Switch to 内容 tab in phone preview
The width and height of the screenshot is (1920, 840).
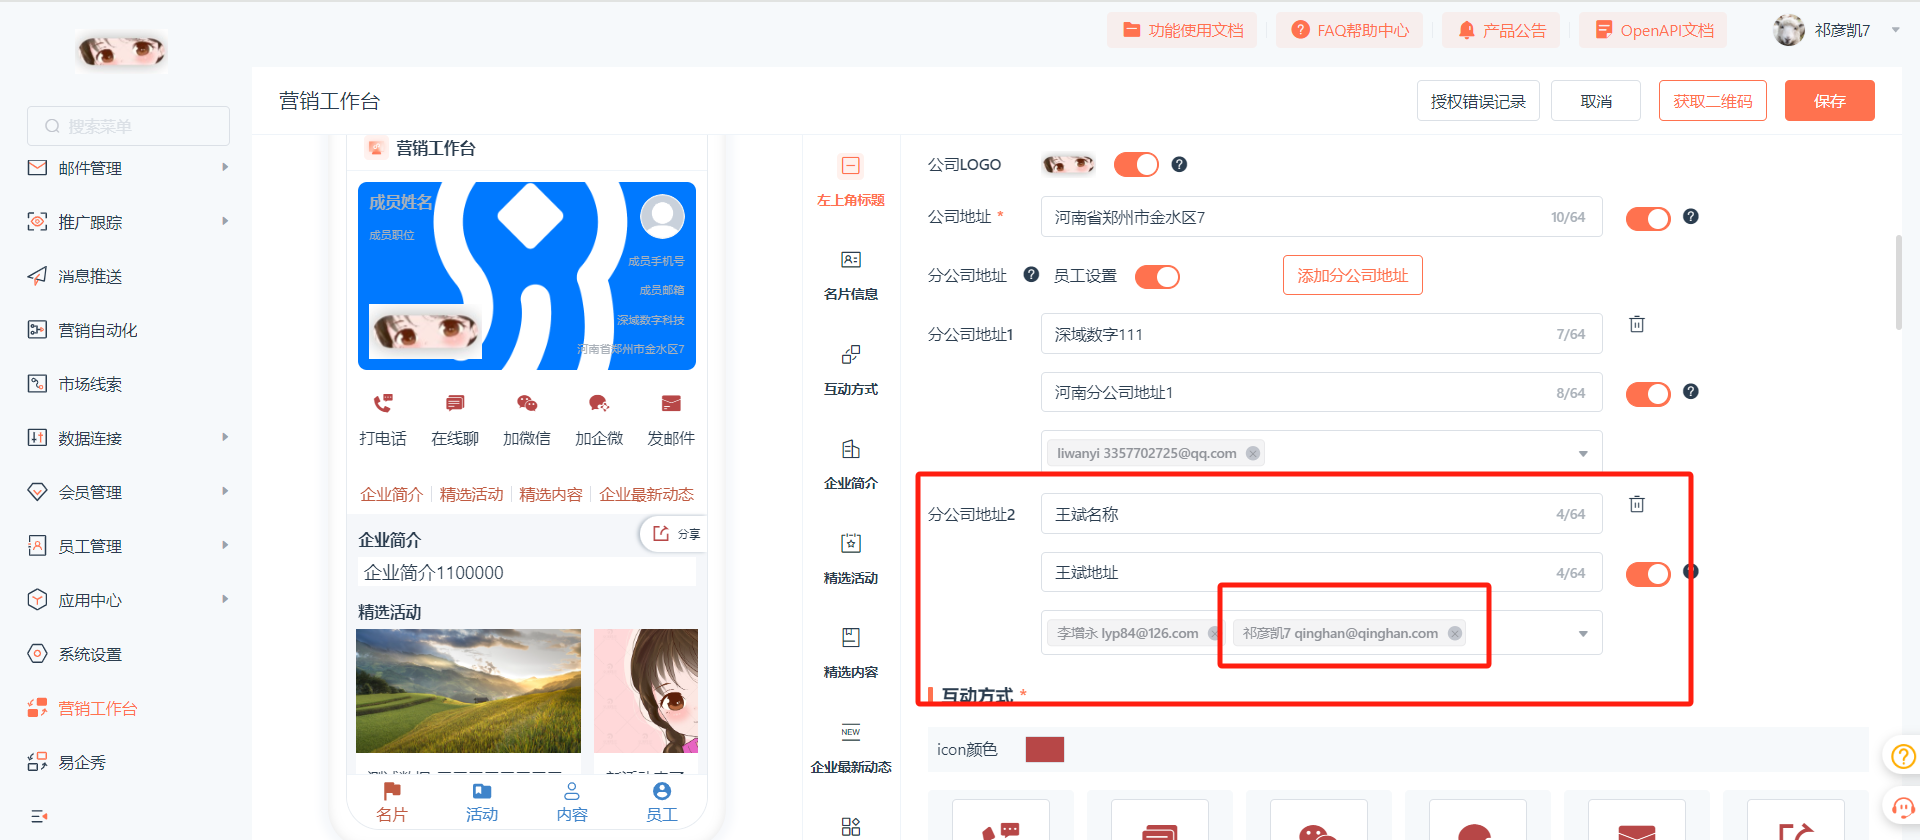tap(572, 803)
